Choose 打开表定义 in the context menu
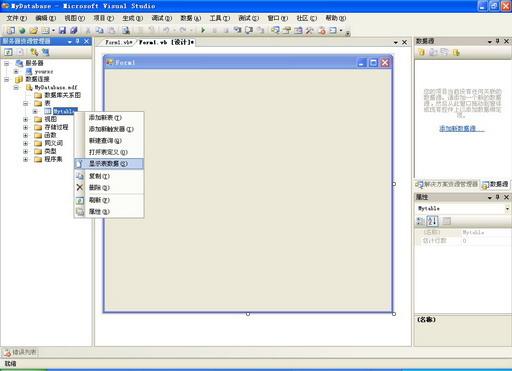 109,152
